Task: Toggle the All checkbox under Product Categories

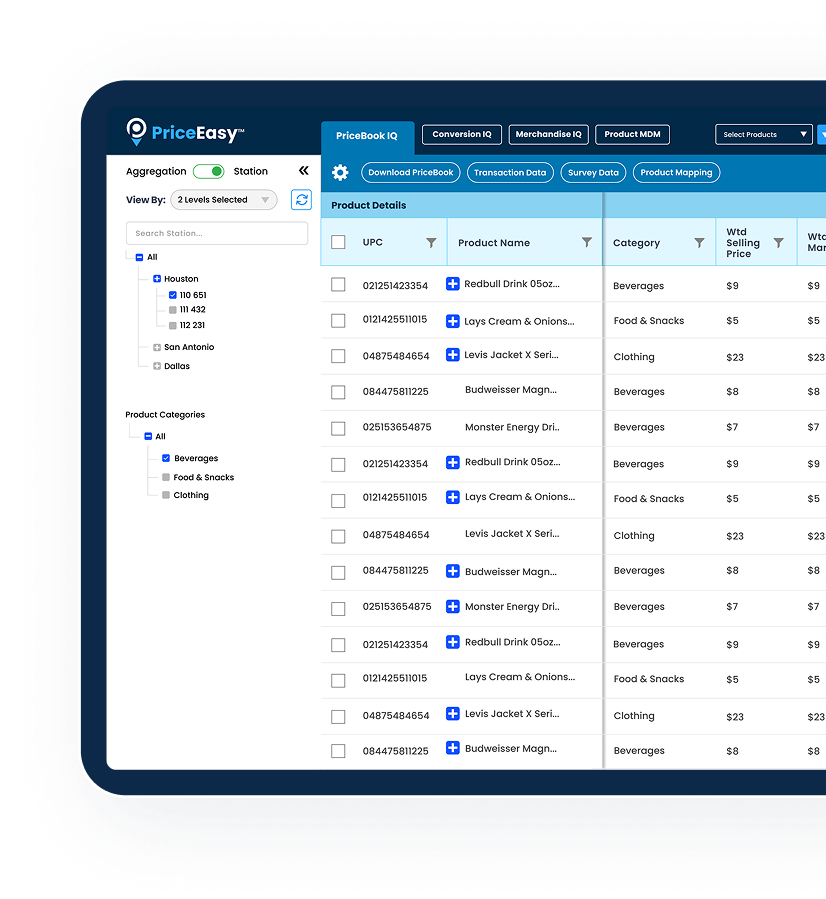Action: tap(148, 436)
